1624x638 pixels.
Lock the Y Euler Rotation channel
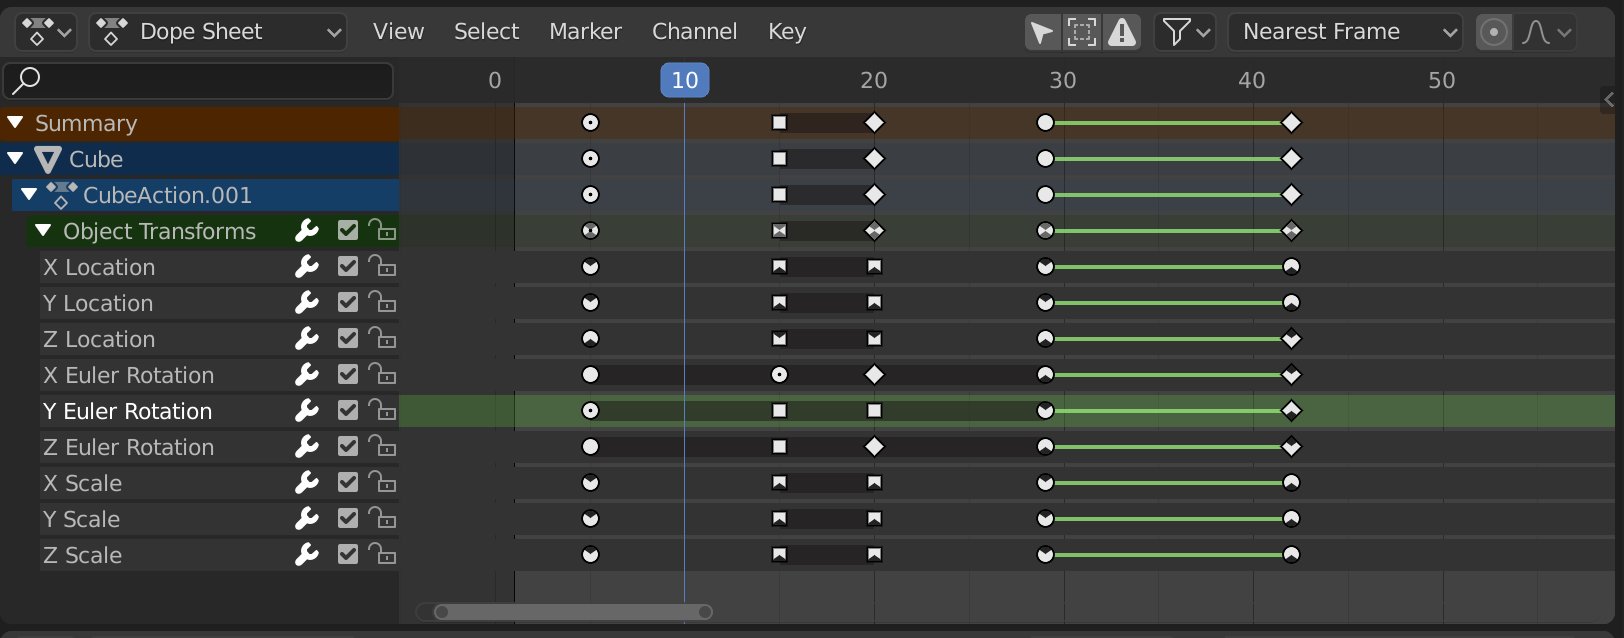[x=382, y=410]
